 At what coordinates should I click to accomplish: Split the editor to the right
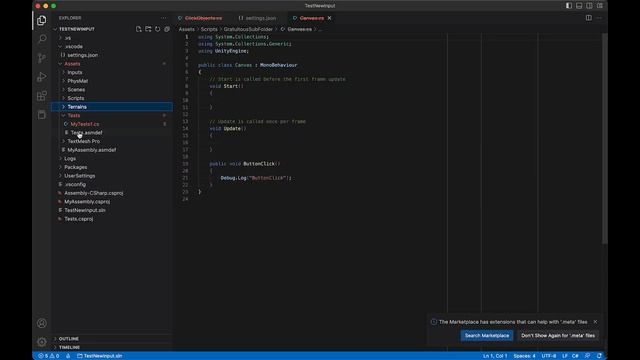589,18
